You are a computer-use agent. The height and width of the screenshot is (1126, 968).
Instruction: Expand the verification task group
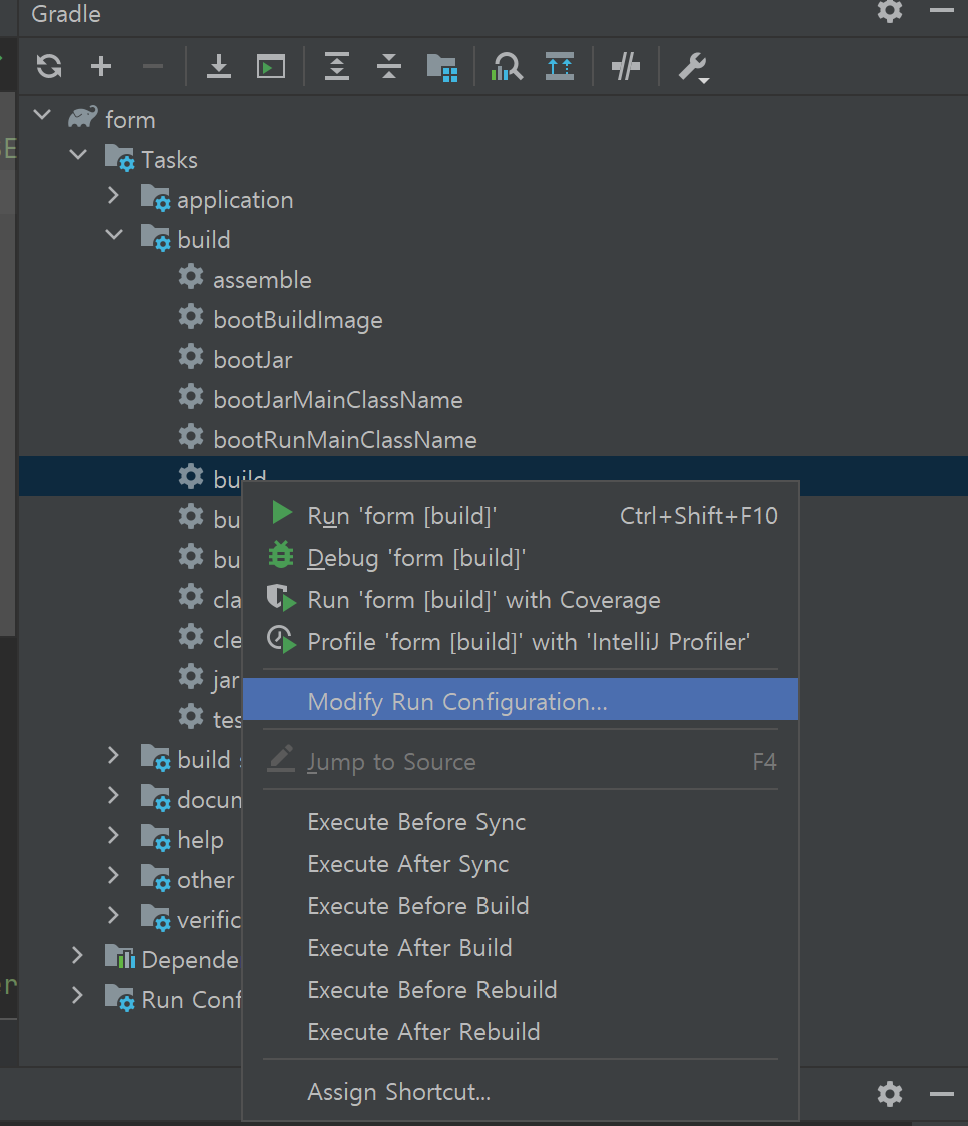click(113, 915)
